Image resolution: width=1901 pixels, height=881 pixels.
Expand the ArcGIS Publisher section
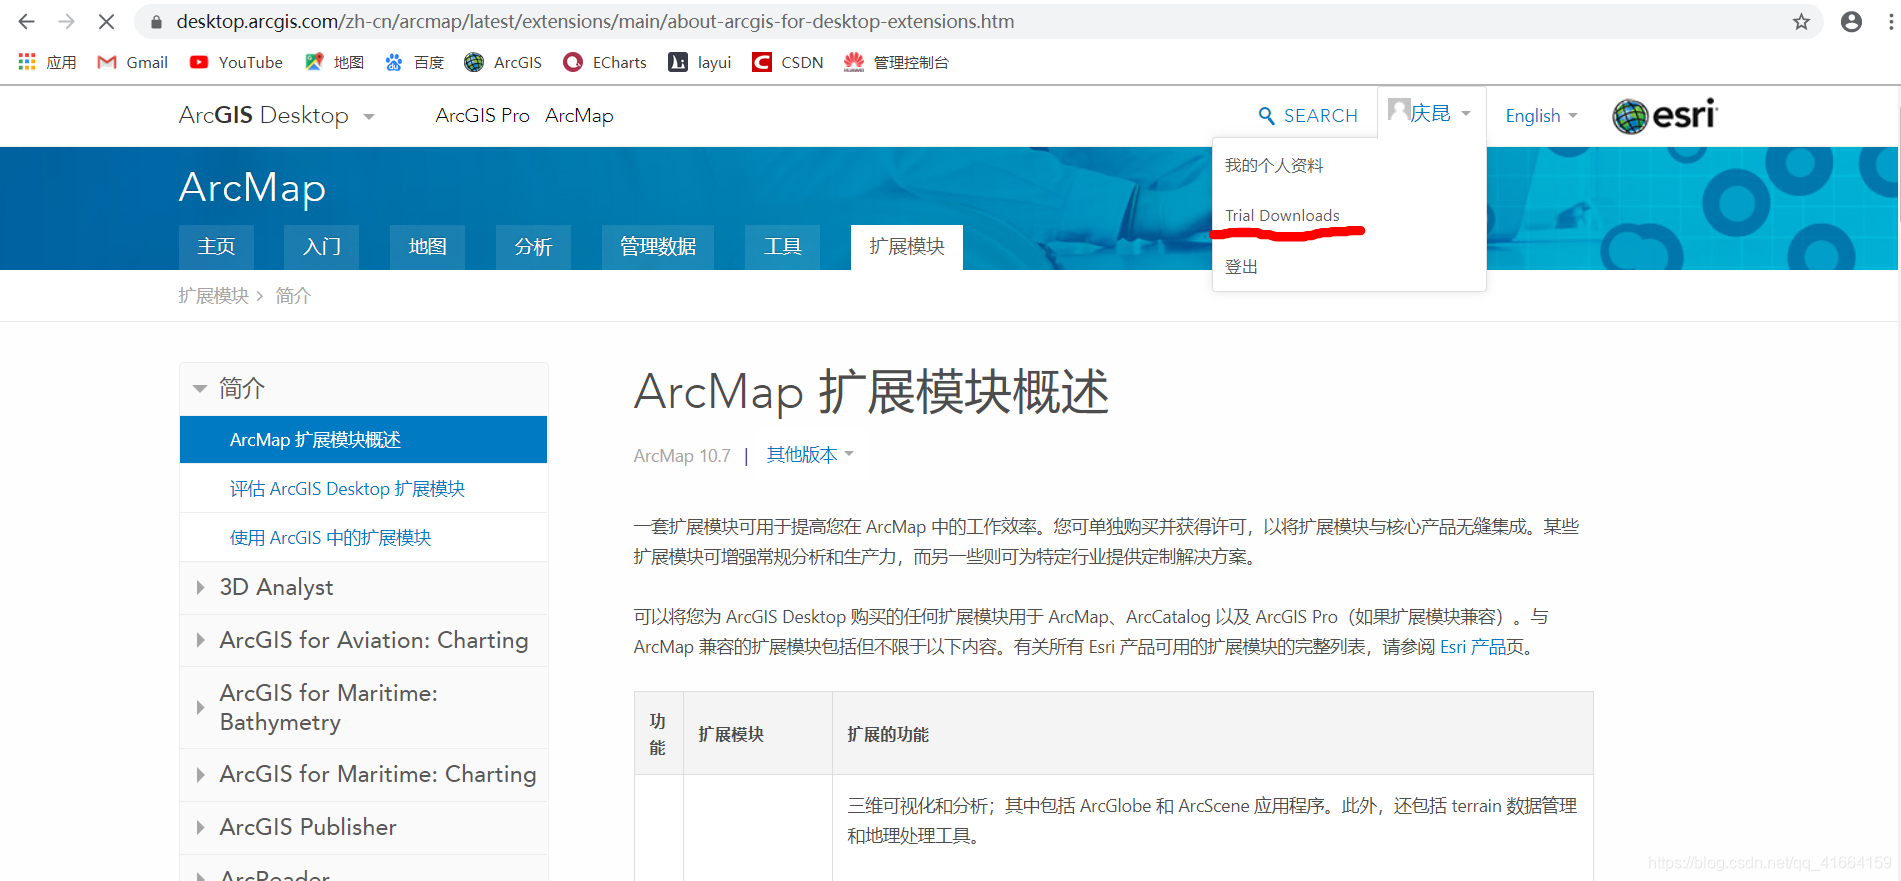click(x=363, y=827)
